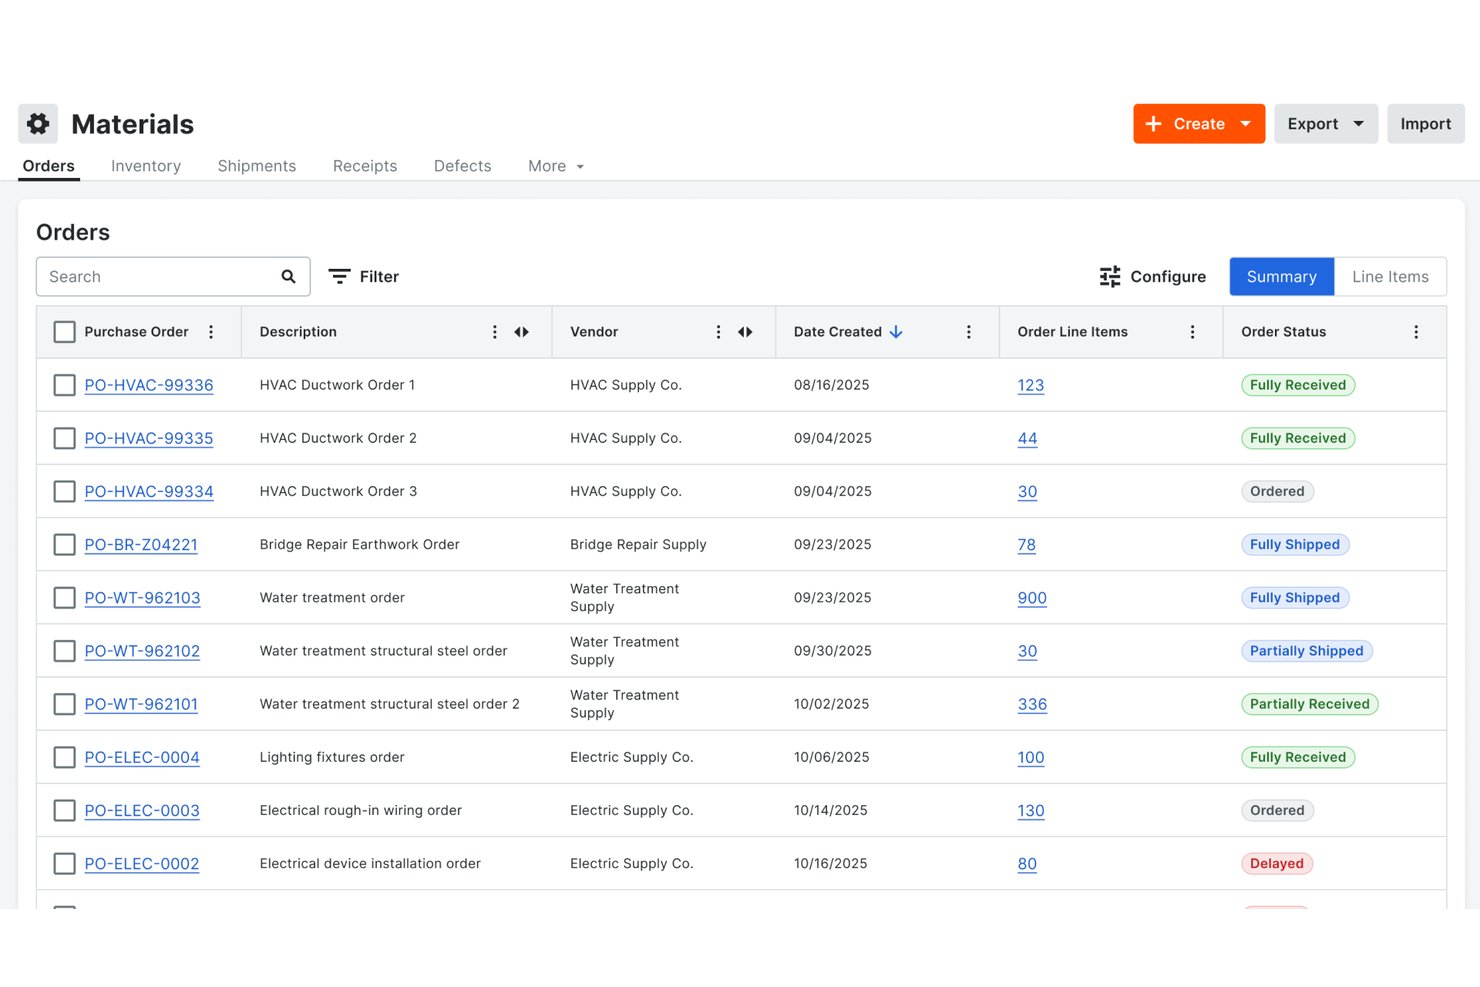Expand Description column width arrows
Screen dimensions: 1480x987
(522, 332)
